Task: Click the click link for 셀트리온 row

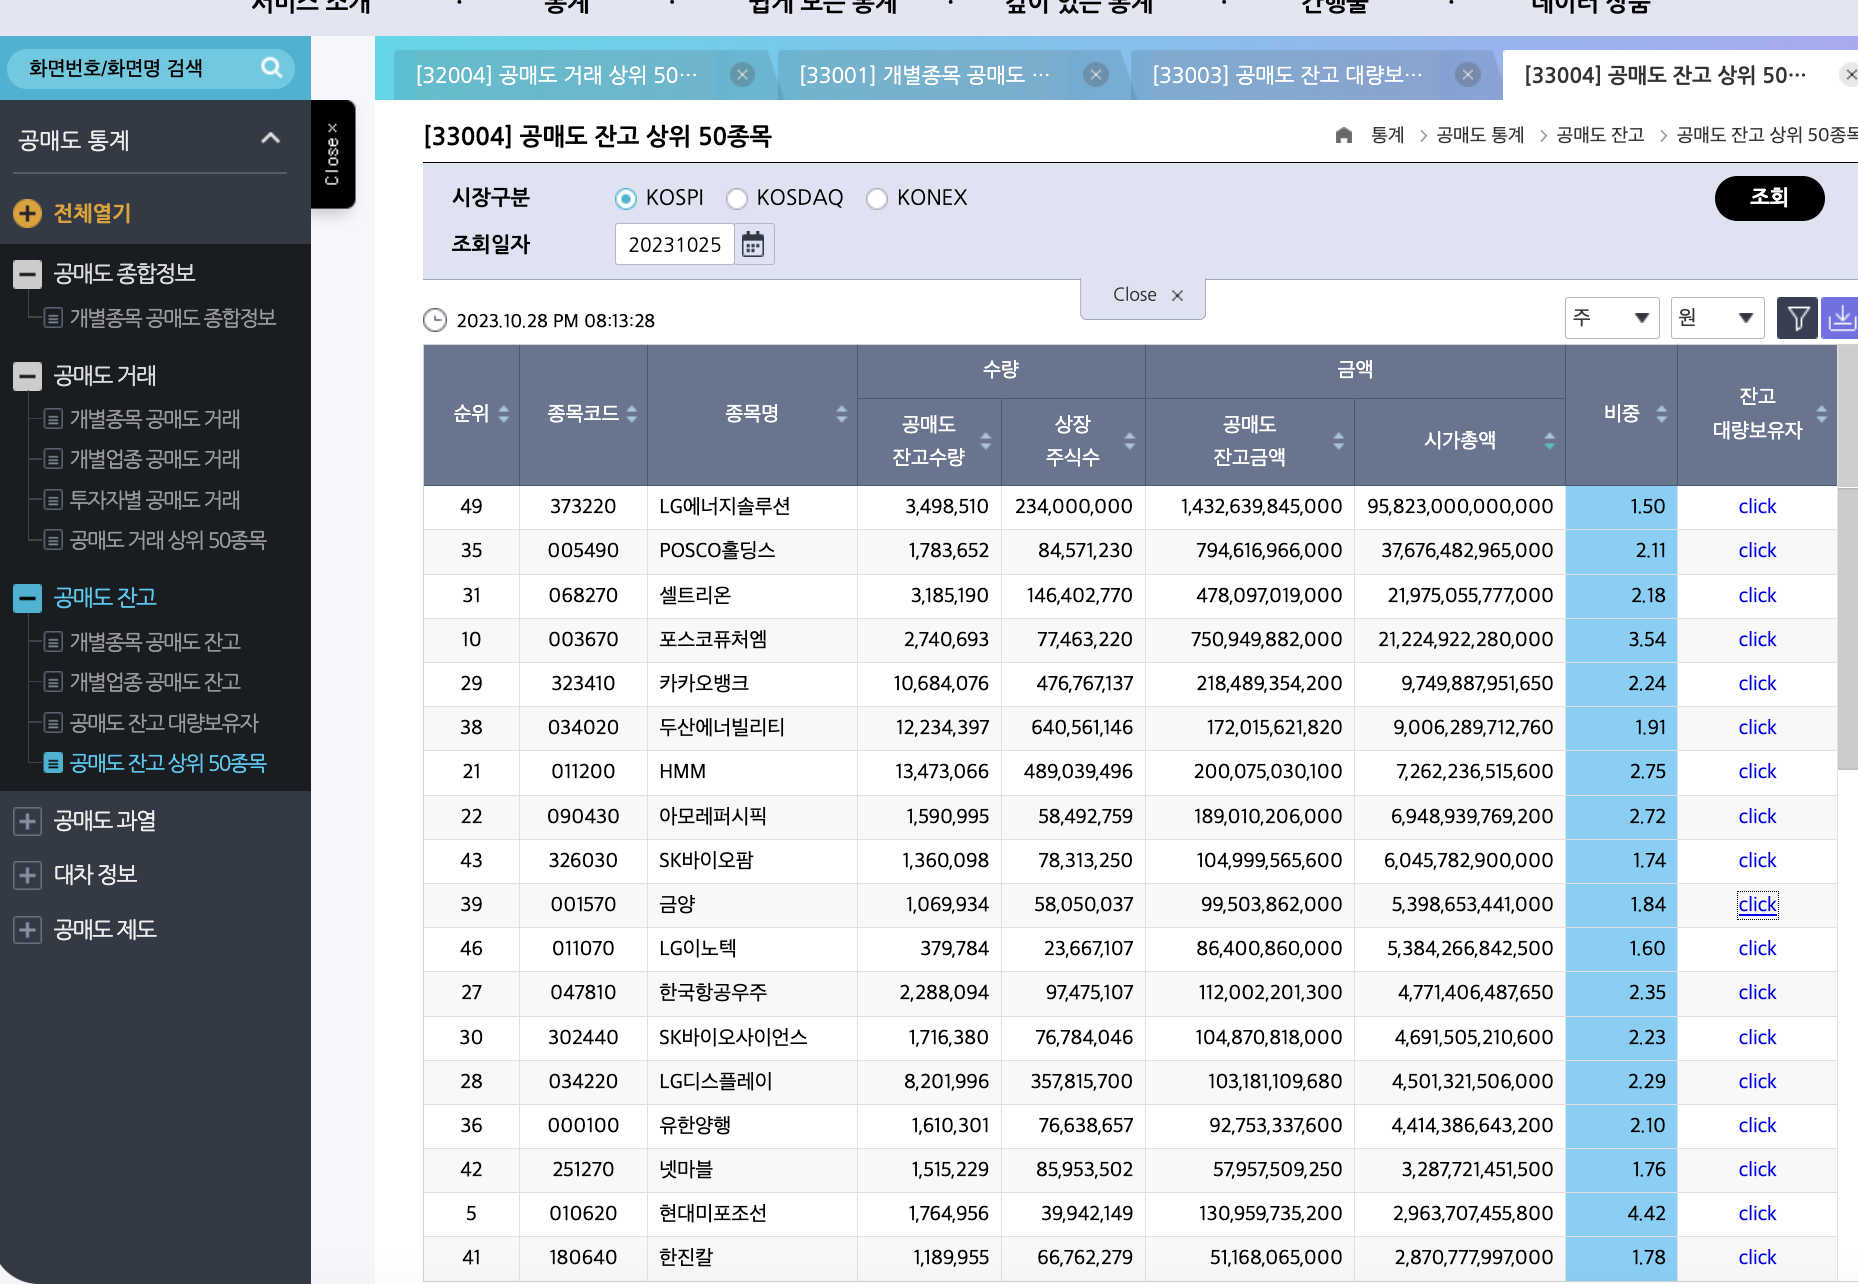Action: [1757, 596]
